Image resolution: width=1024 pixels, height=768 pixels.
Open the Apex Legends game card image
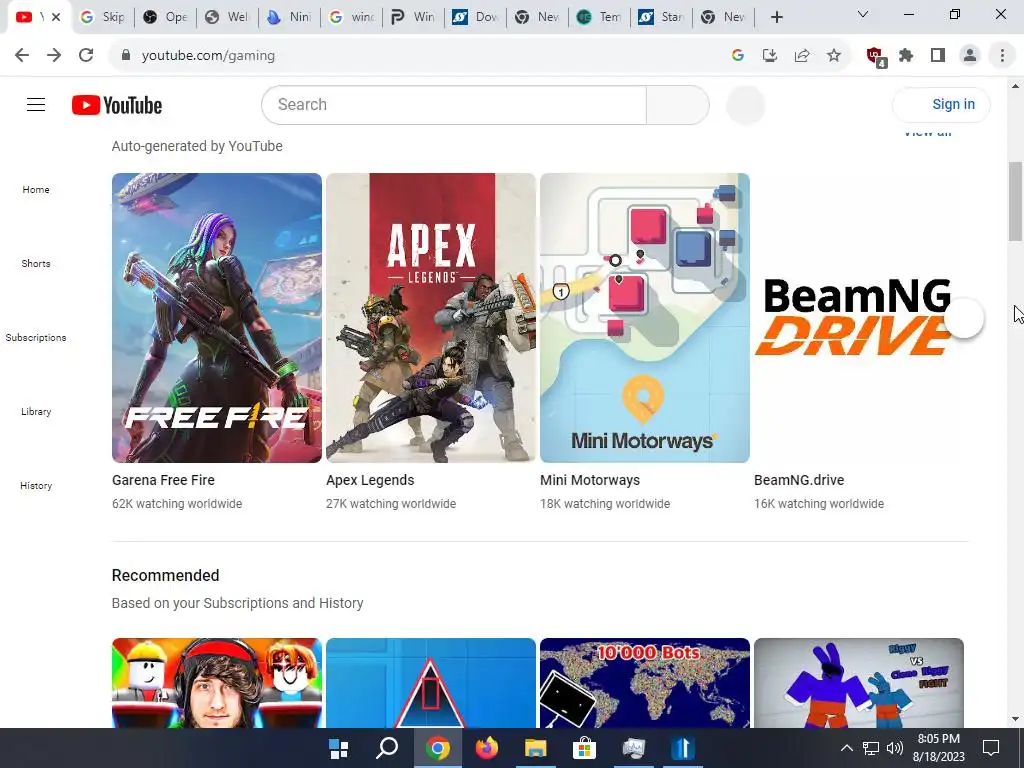coord(431,317)
